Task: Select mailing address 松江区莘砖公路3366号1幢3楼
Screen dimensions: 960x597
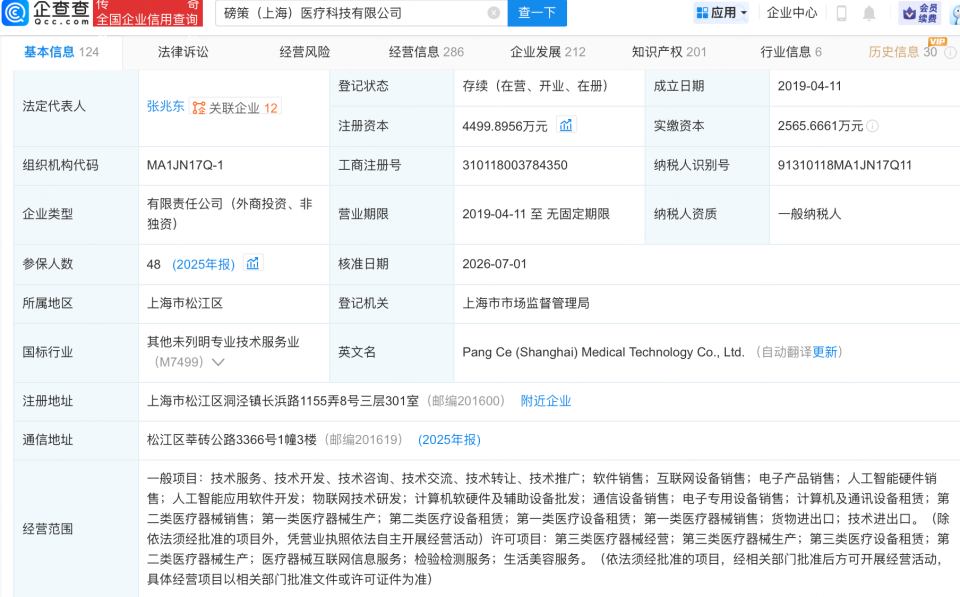Action: point(232,440)
